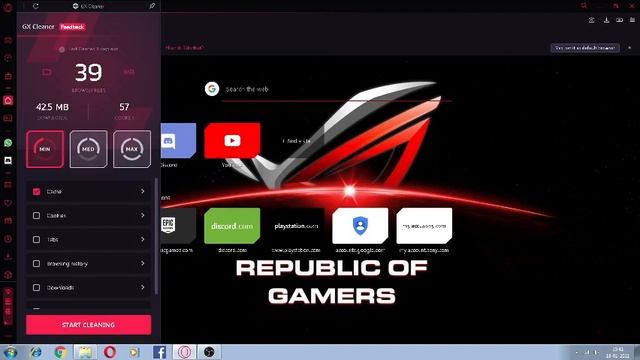Screen dimensions: 640x360
Task: Expand the Cache row chevron
Action: tap(142, 191)
